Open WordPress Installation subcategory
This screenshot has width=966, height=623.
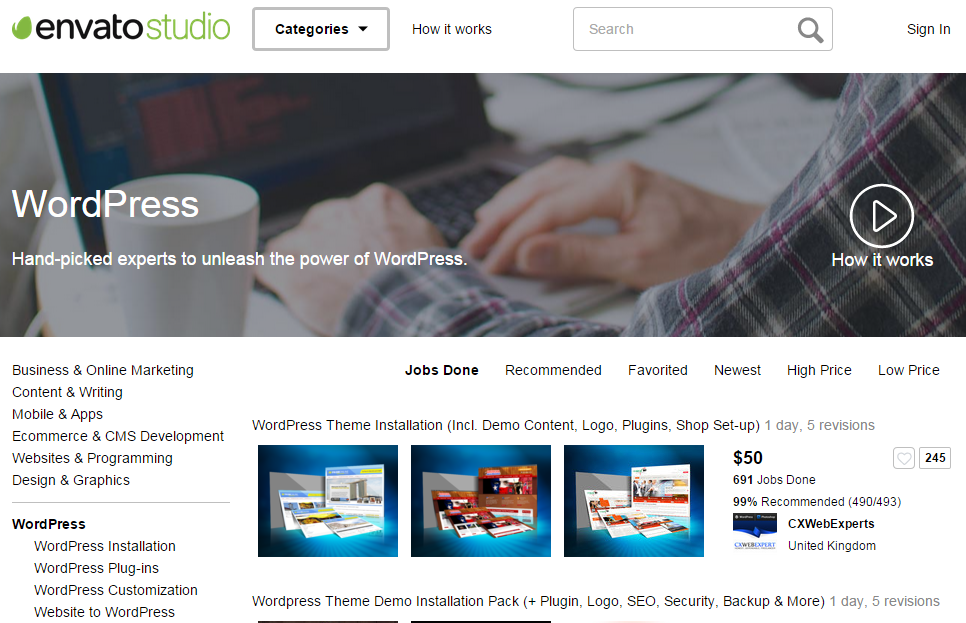point(105,547)
